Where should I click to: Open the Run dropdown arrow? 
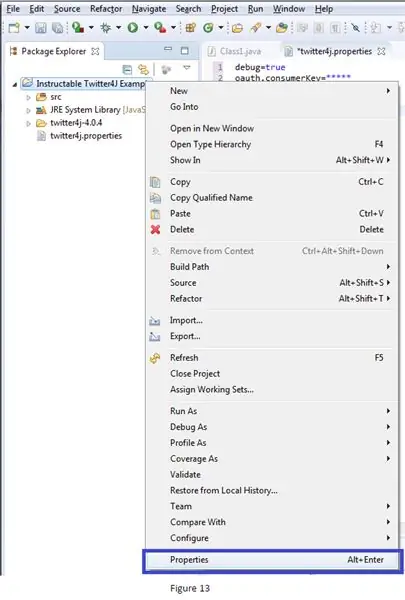coord(146,28)
